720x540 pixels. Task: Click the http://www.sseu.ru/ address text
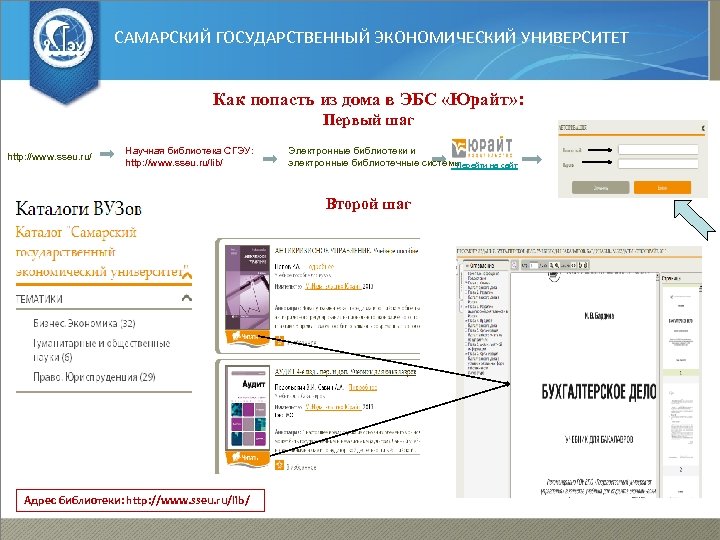click(x=50, y=157)
